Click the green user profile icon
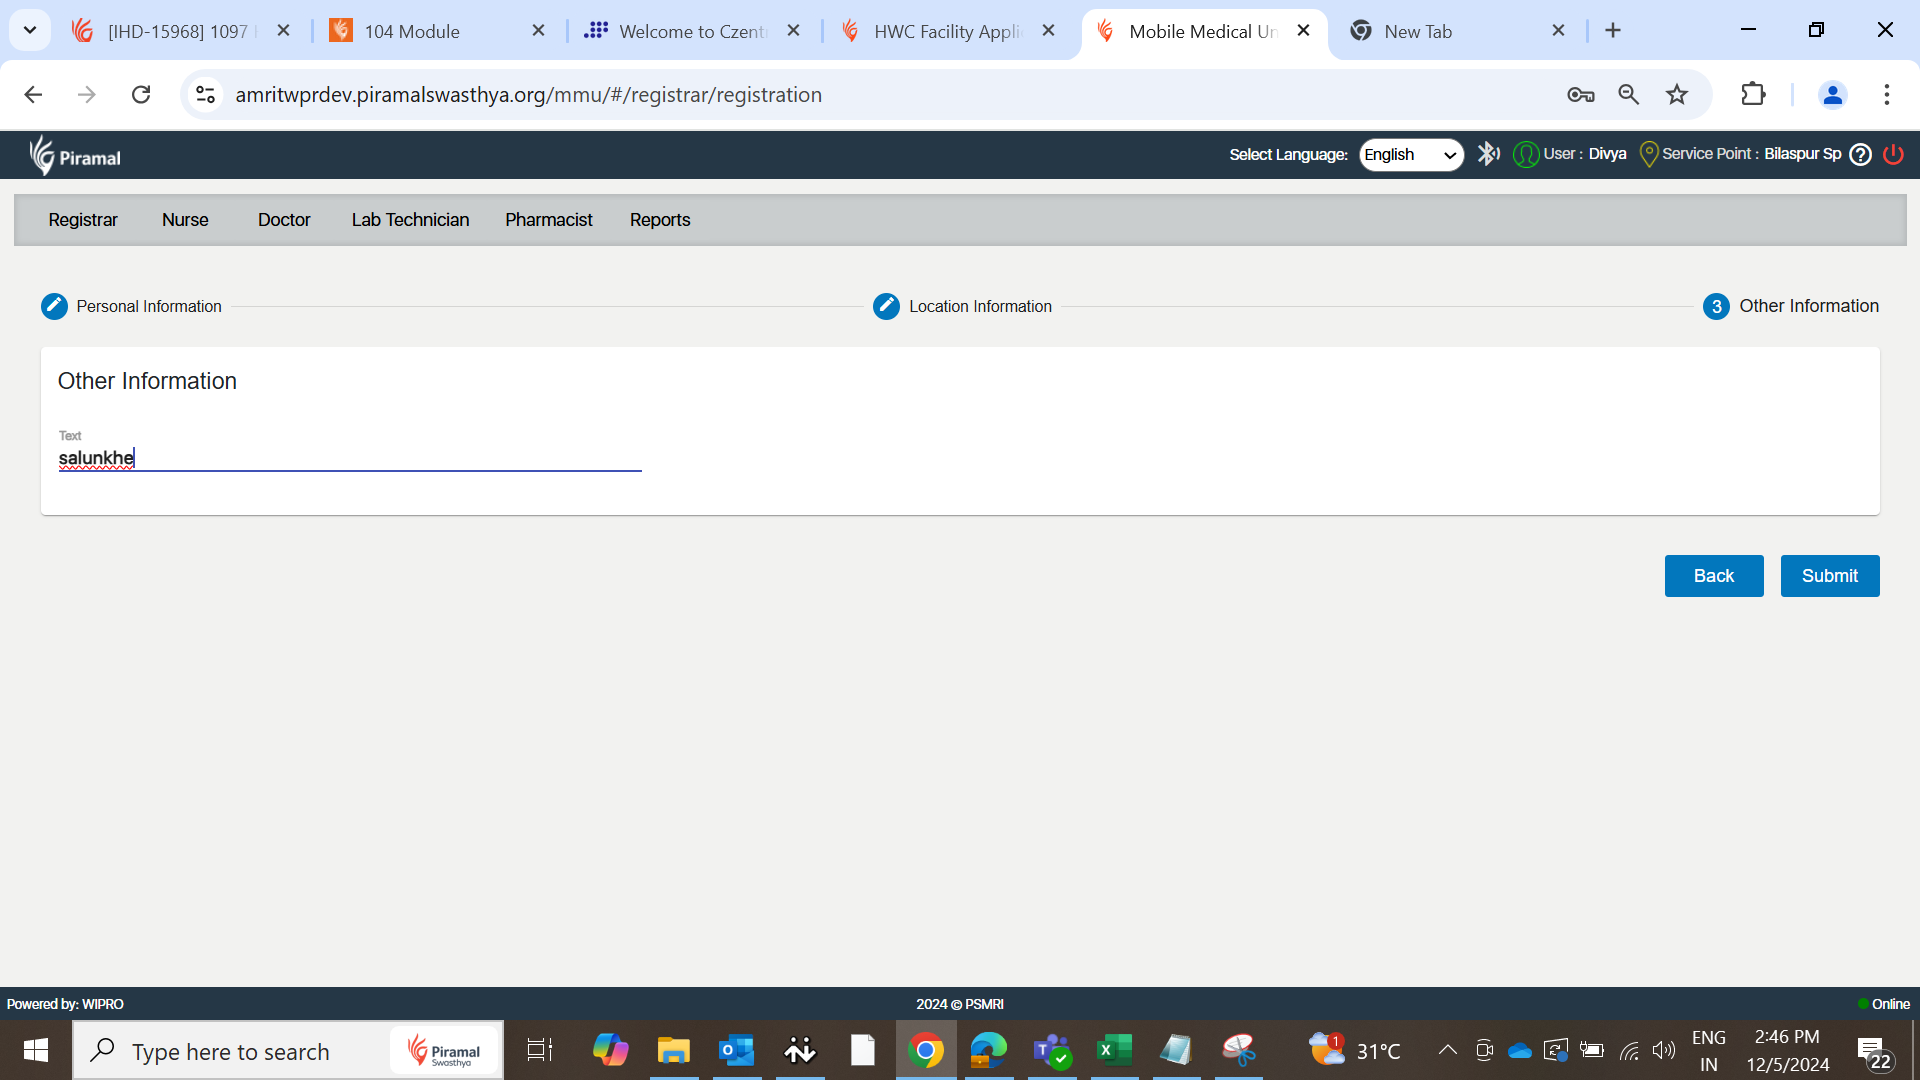The height and width of the screenshot is (1080, 1920). 1526,154
